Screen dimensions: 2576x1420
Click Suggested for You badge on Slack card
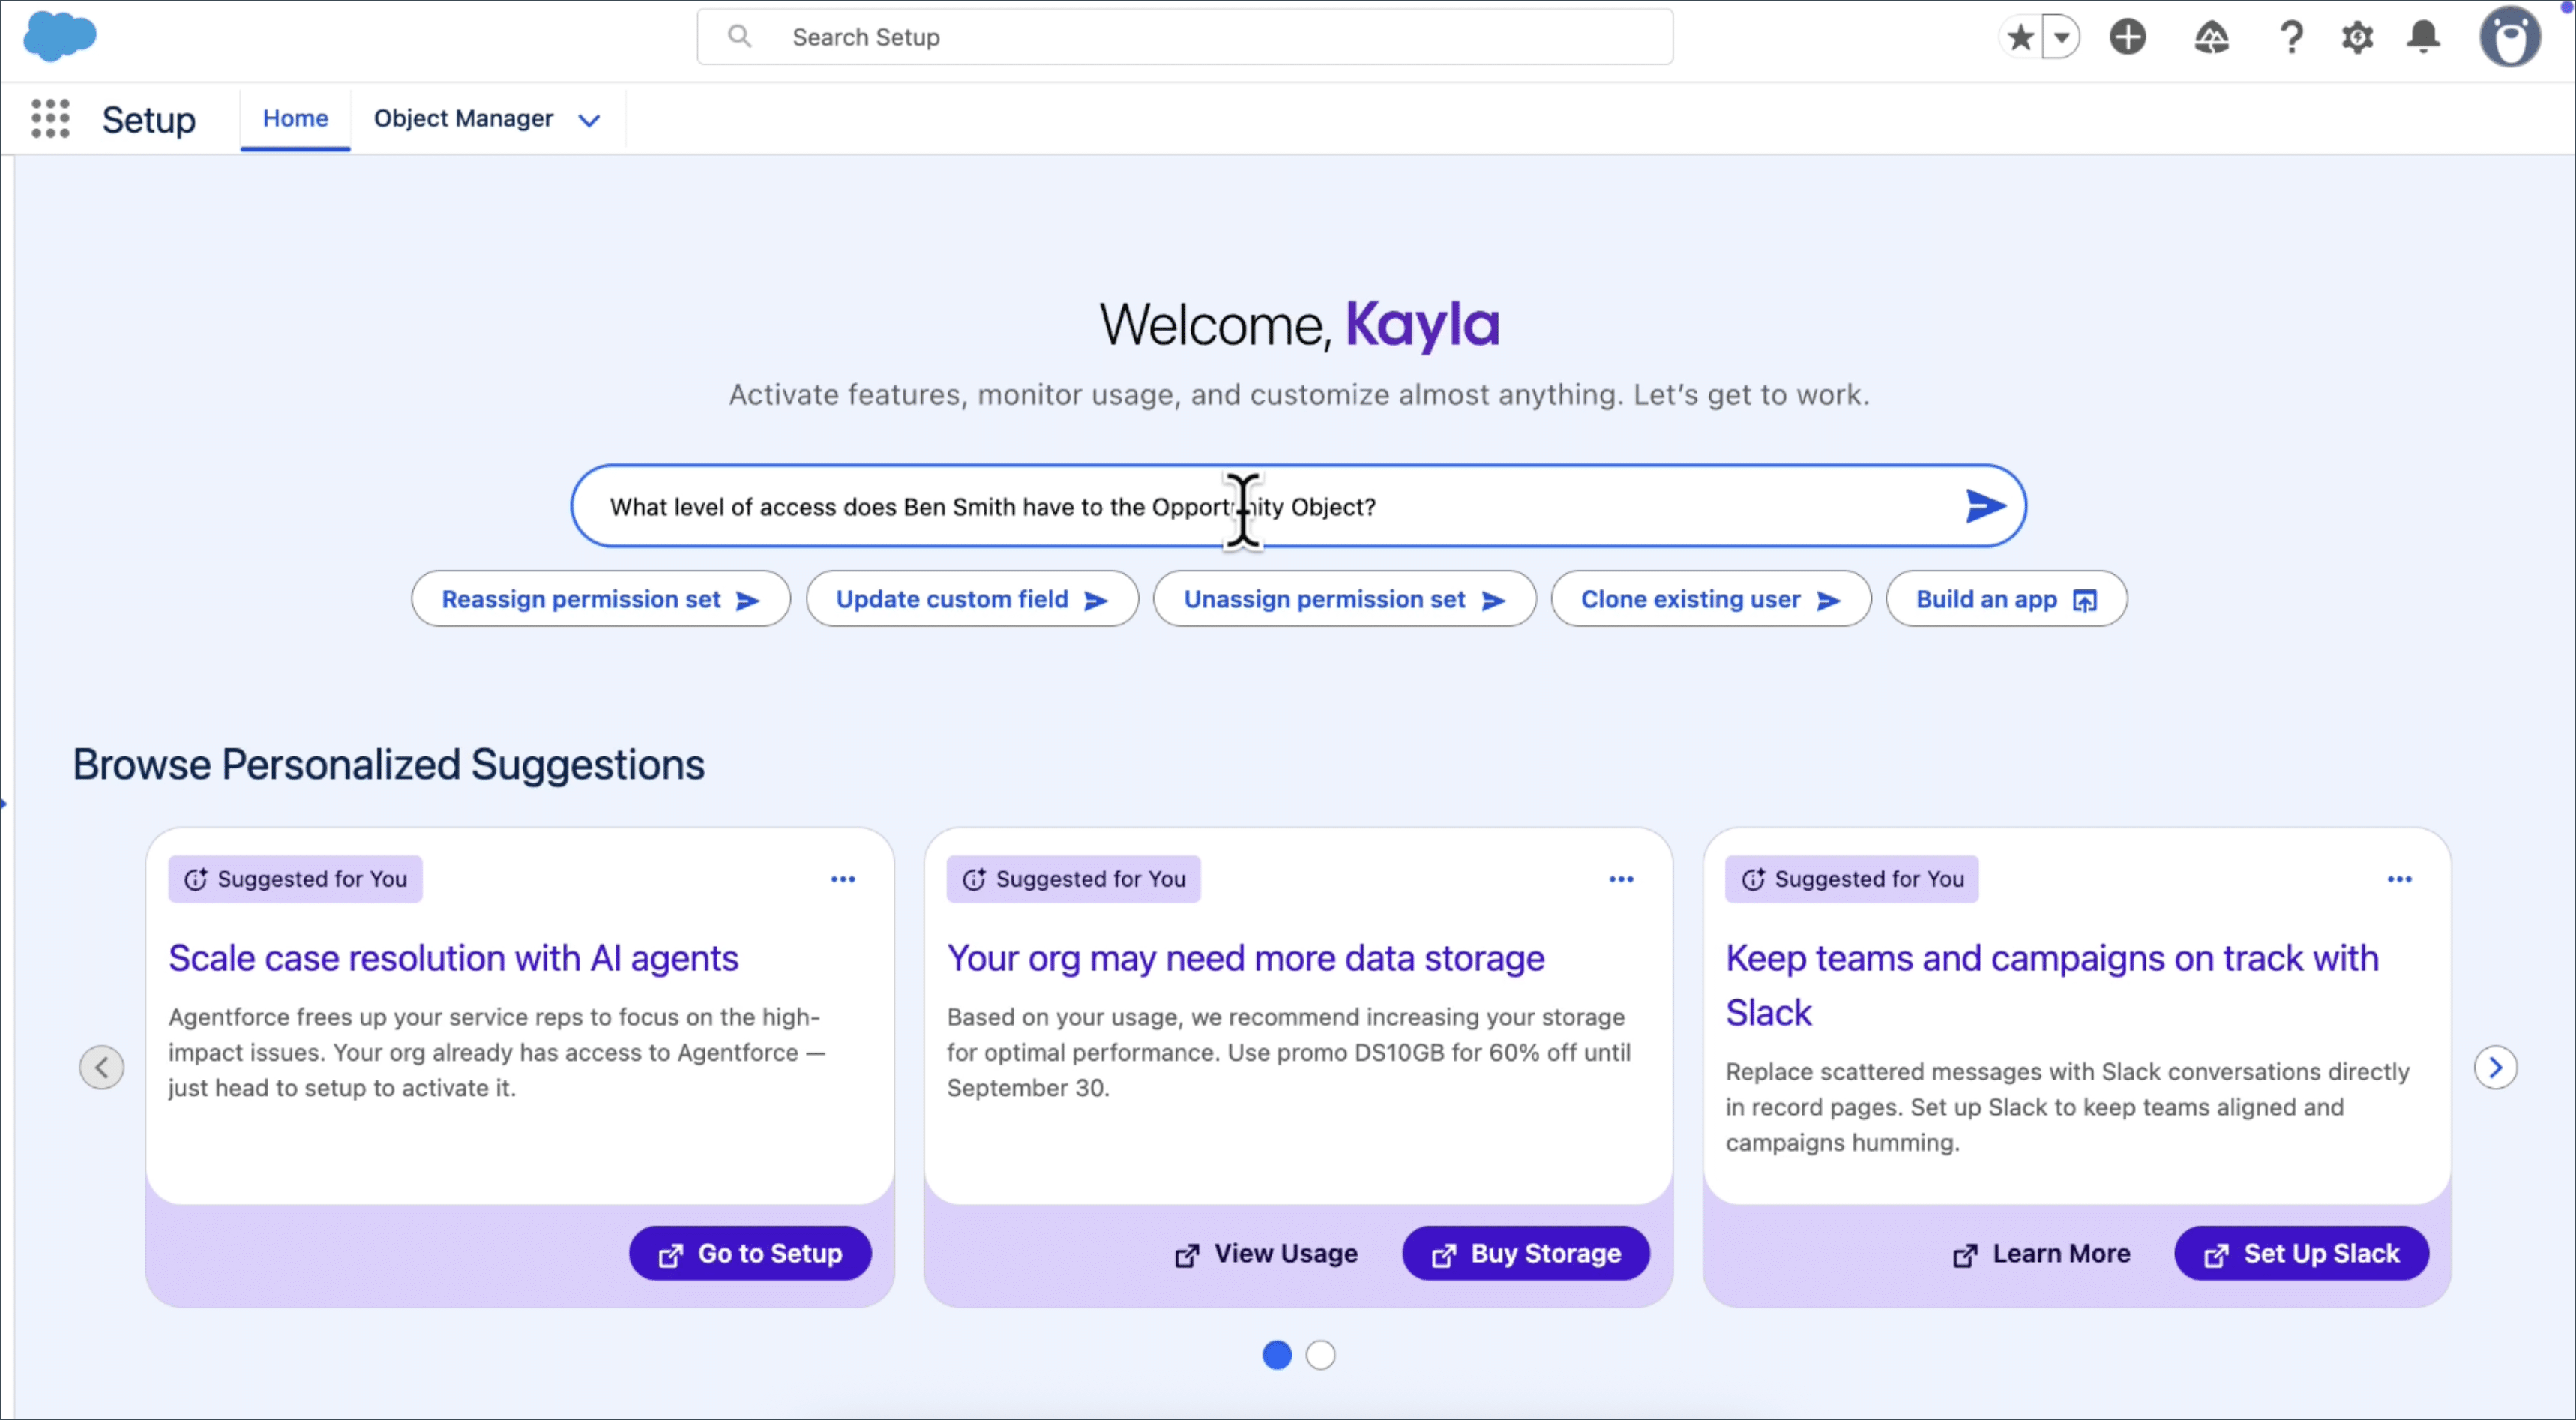click(1851, 879)
